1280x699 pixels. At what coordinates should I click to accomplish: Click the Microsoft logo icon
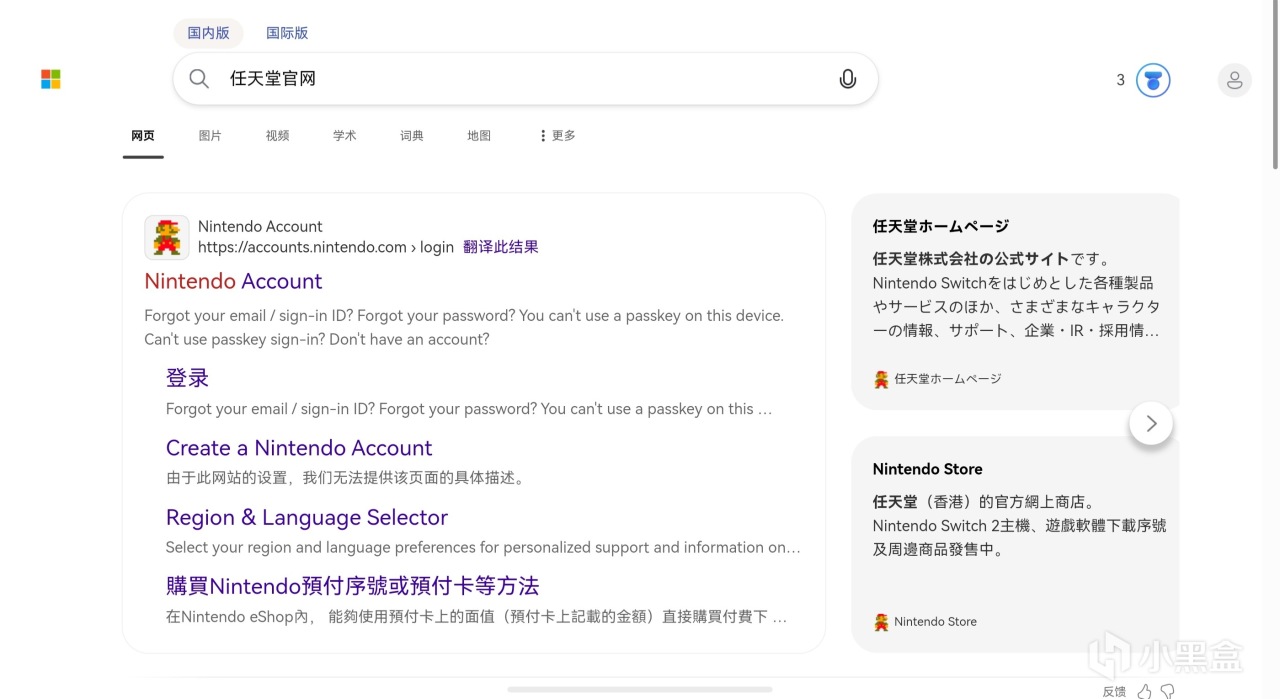pyautogui.click(x=51, y=79)
